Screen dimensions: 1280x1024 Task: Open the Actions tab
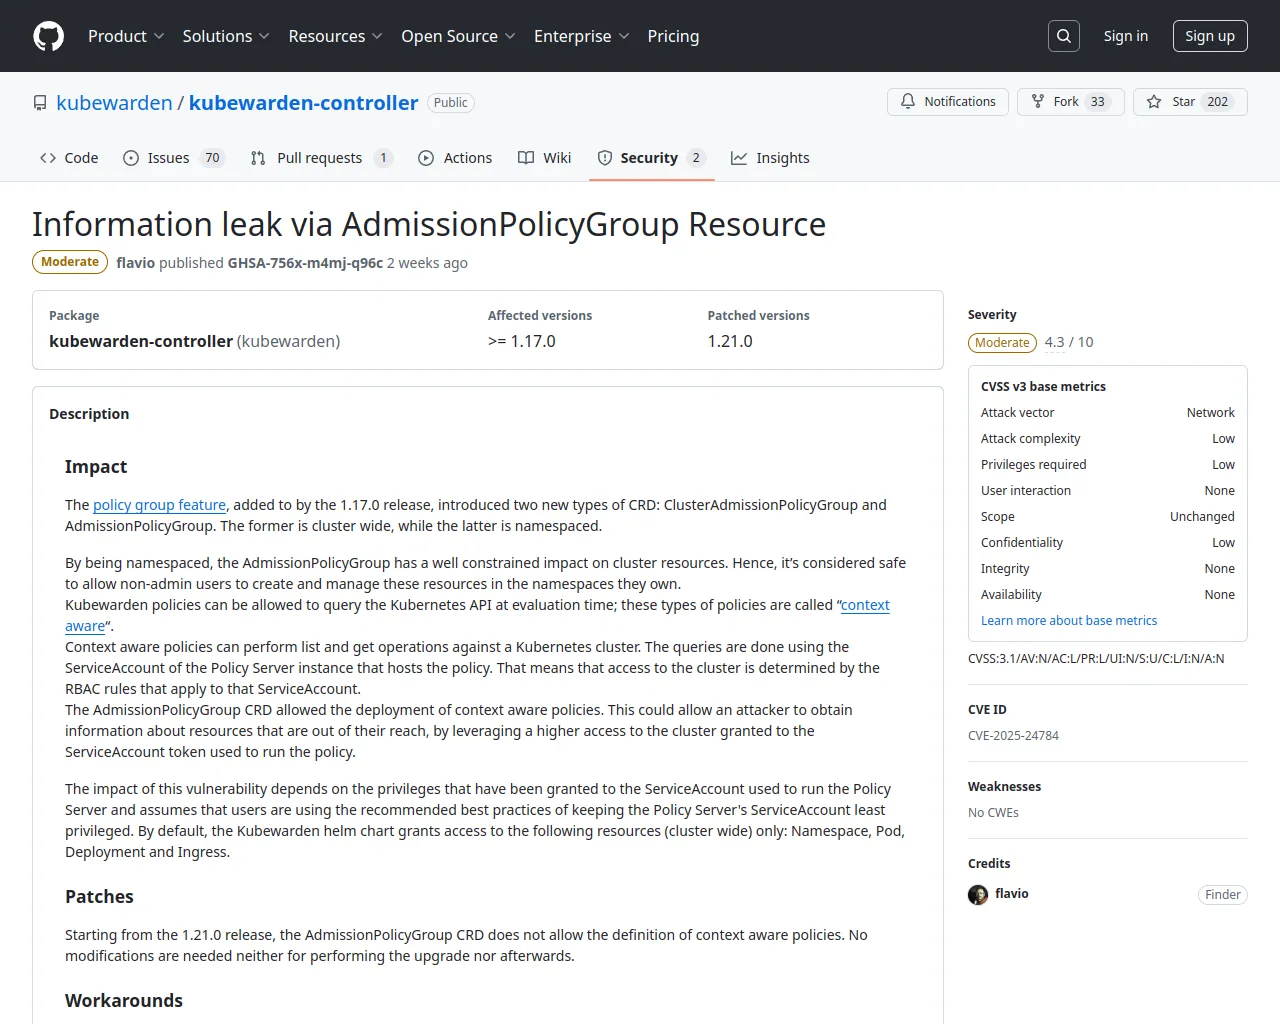(455, 158)
